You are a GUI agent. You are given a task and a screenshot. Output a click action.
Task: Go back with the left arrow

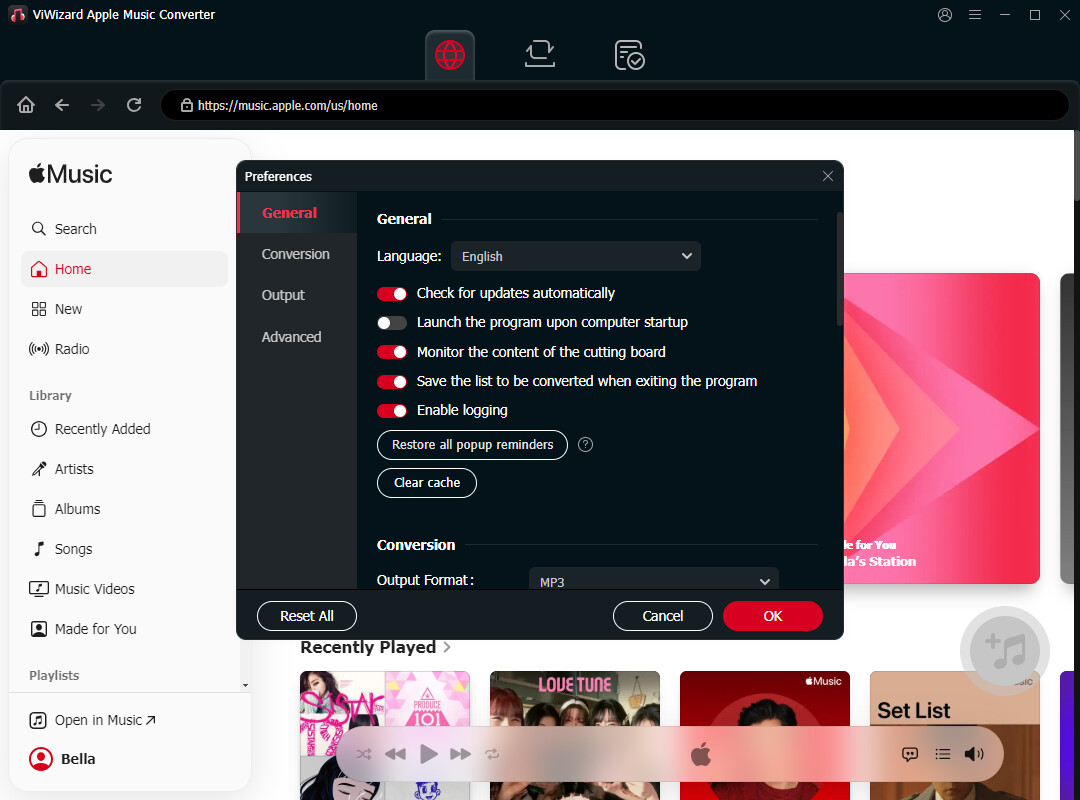62,105
